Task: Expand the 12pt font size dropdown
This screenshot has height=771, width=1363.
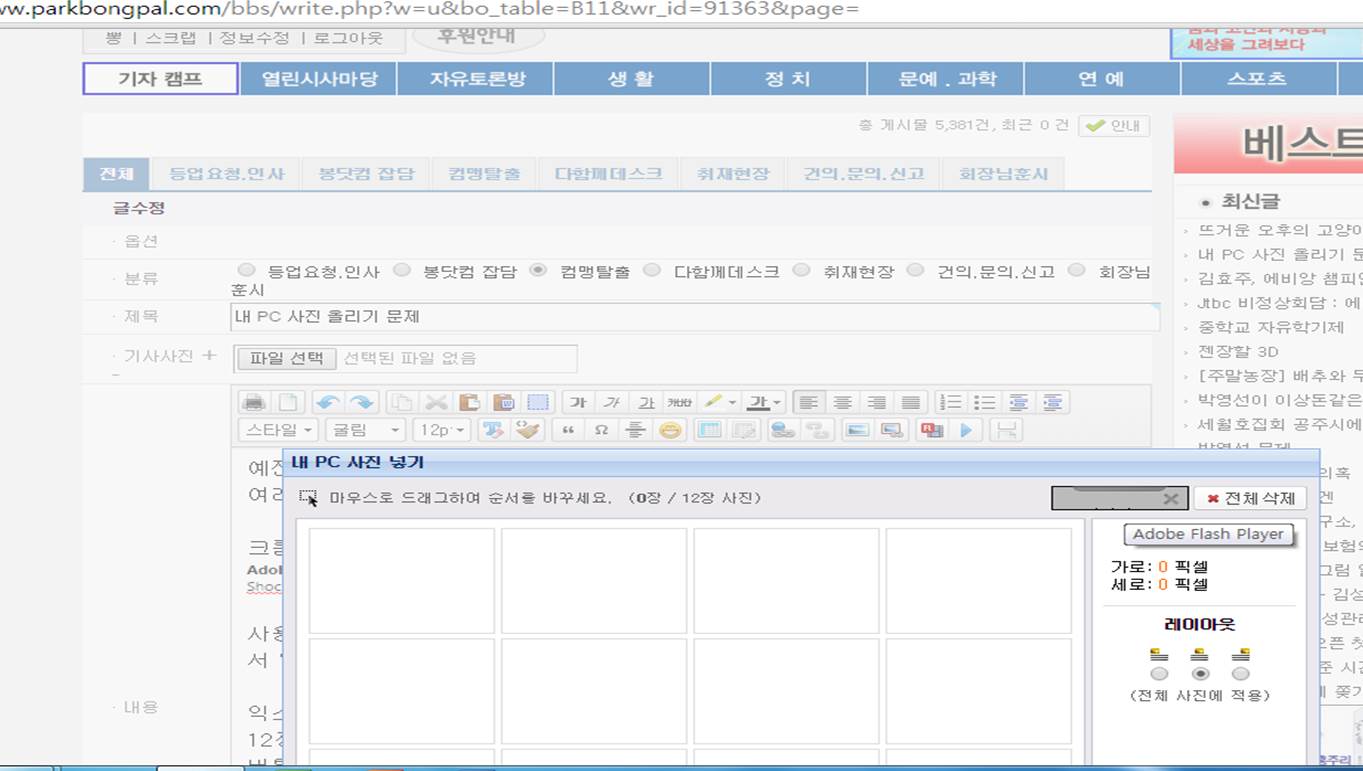Action: [x=442, y=430]
